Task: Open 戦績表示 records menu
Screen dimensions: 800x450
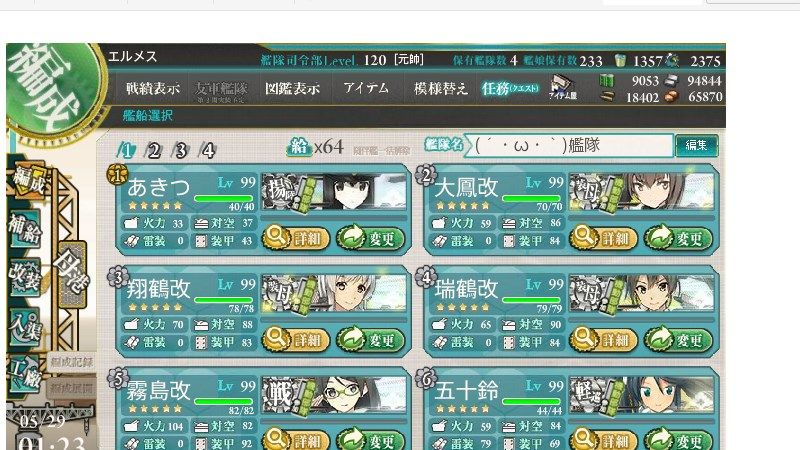Action: click(153, 89)
